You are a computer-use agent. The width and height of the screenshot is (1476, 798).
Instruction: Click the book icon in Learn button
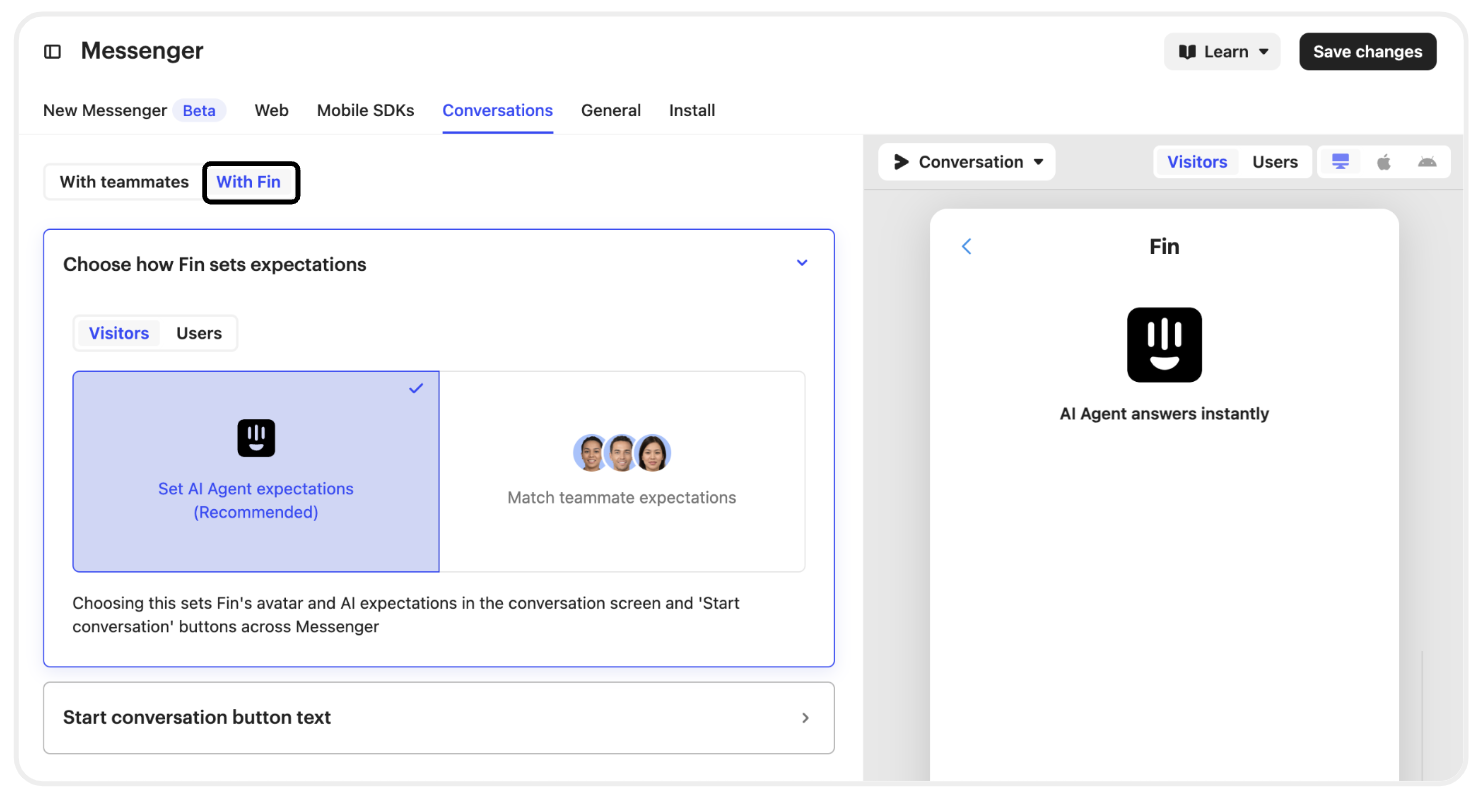(x=1187, y=52)
